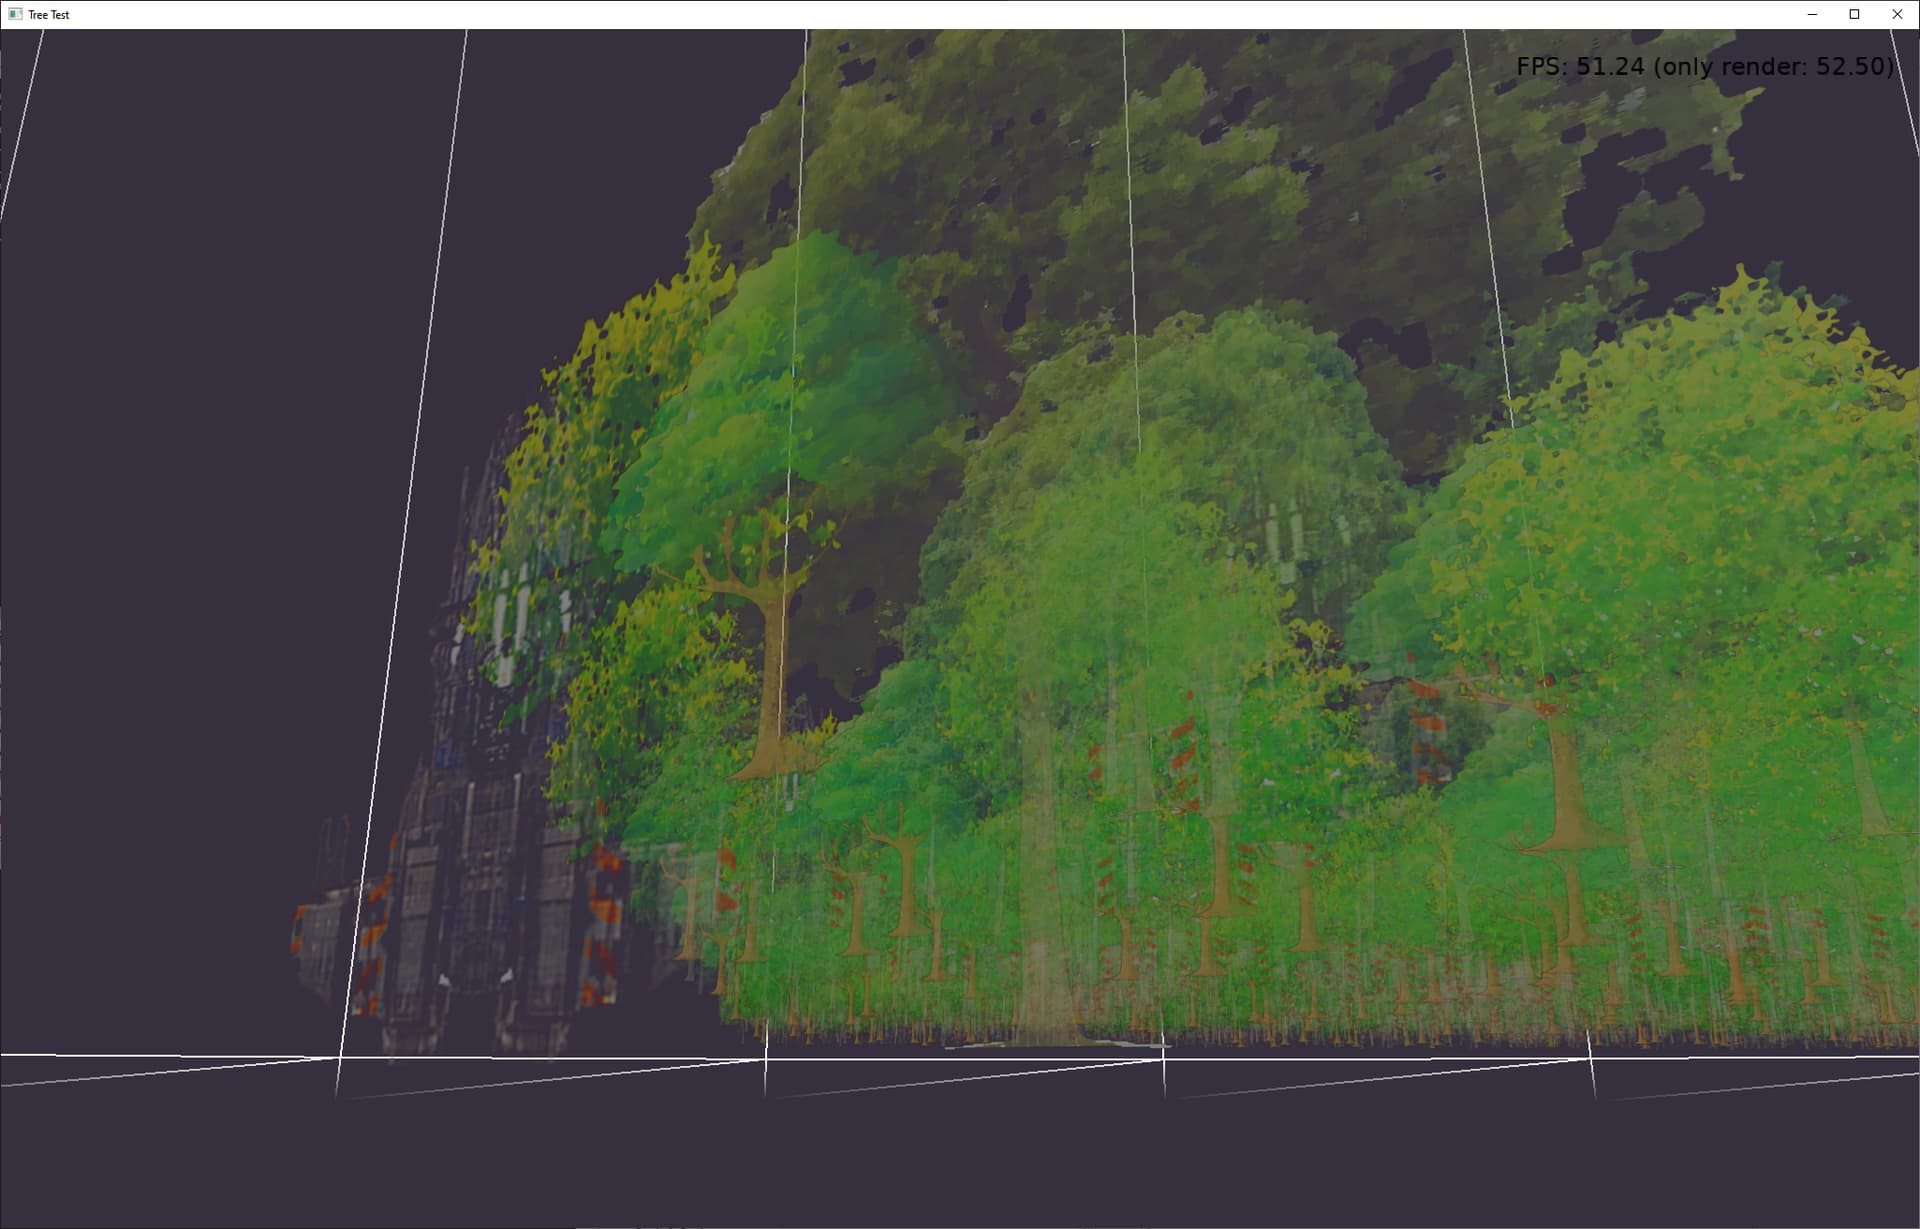
Task: Click the Tree Test application icon
Action: [14, 14]
